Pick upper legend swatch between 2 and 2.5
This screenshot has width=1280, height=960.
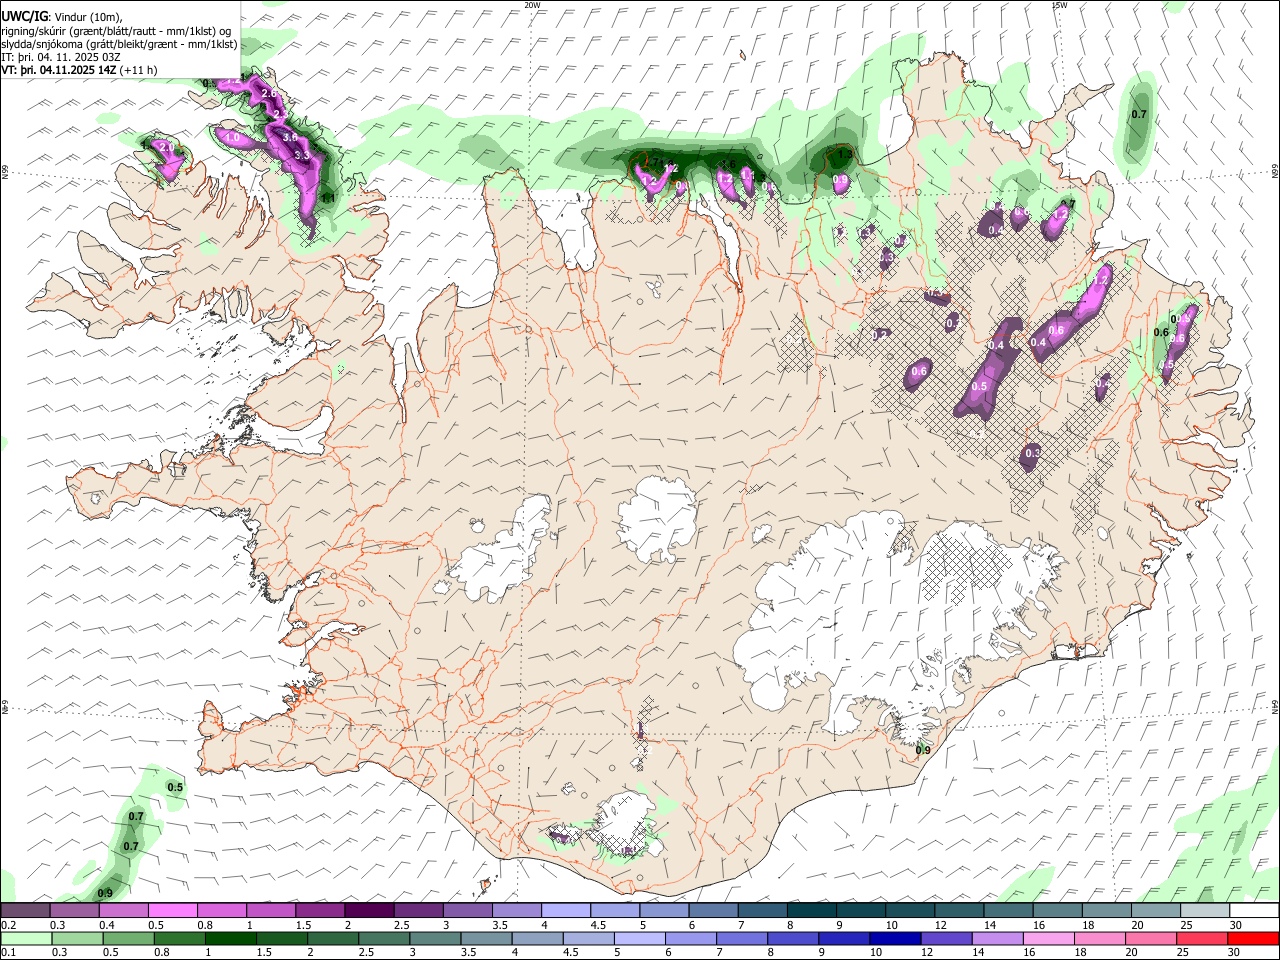click(x=368, y=911)
